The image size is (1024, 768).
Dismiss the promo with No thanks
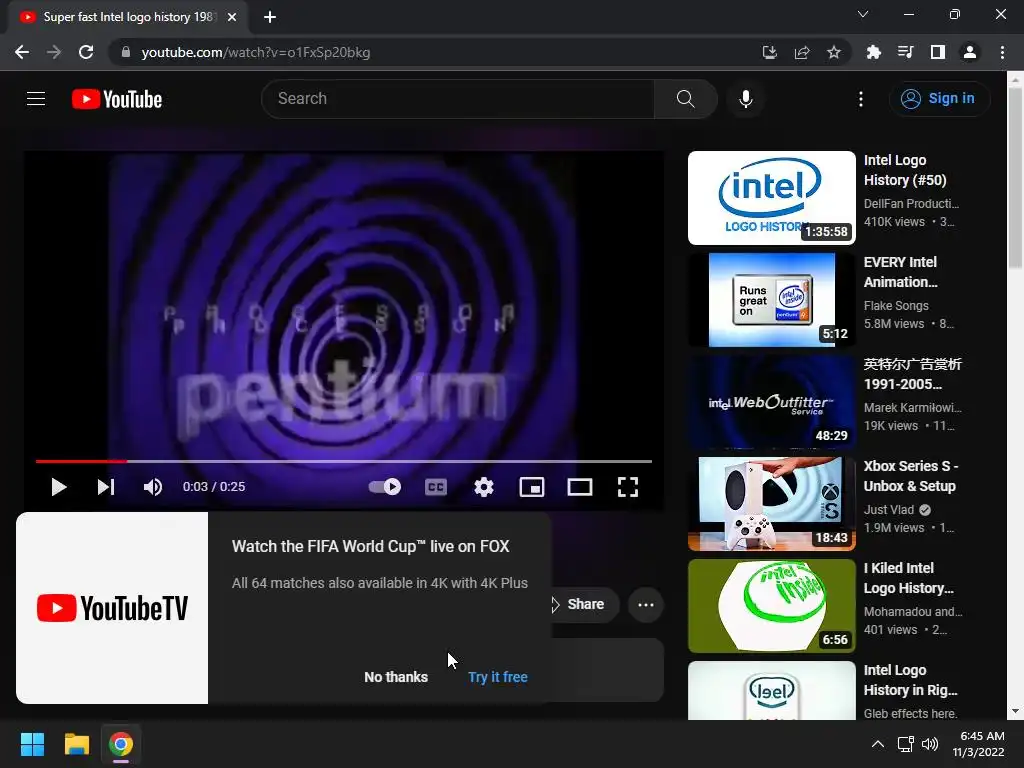point(396,677)
